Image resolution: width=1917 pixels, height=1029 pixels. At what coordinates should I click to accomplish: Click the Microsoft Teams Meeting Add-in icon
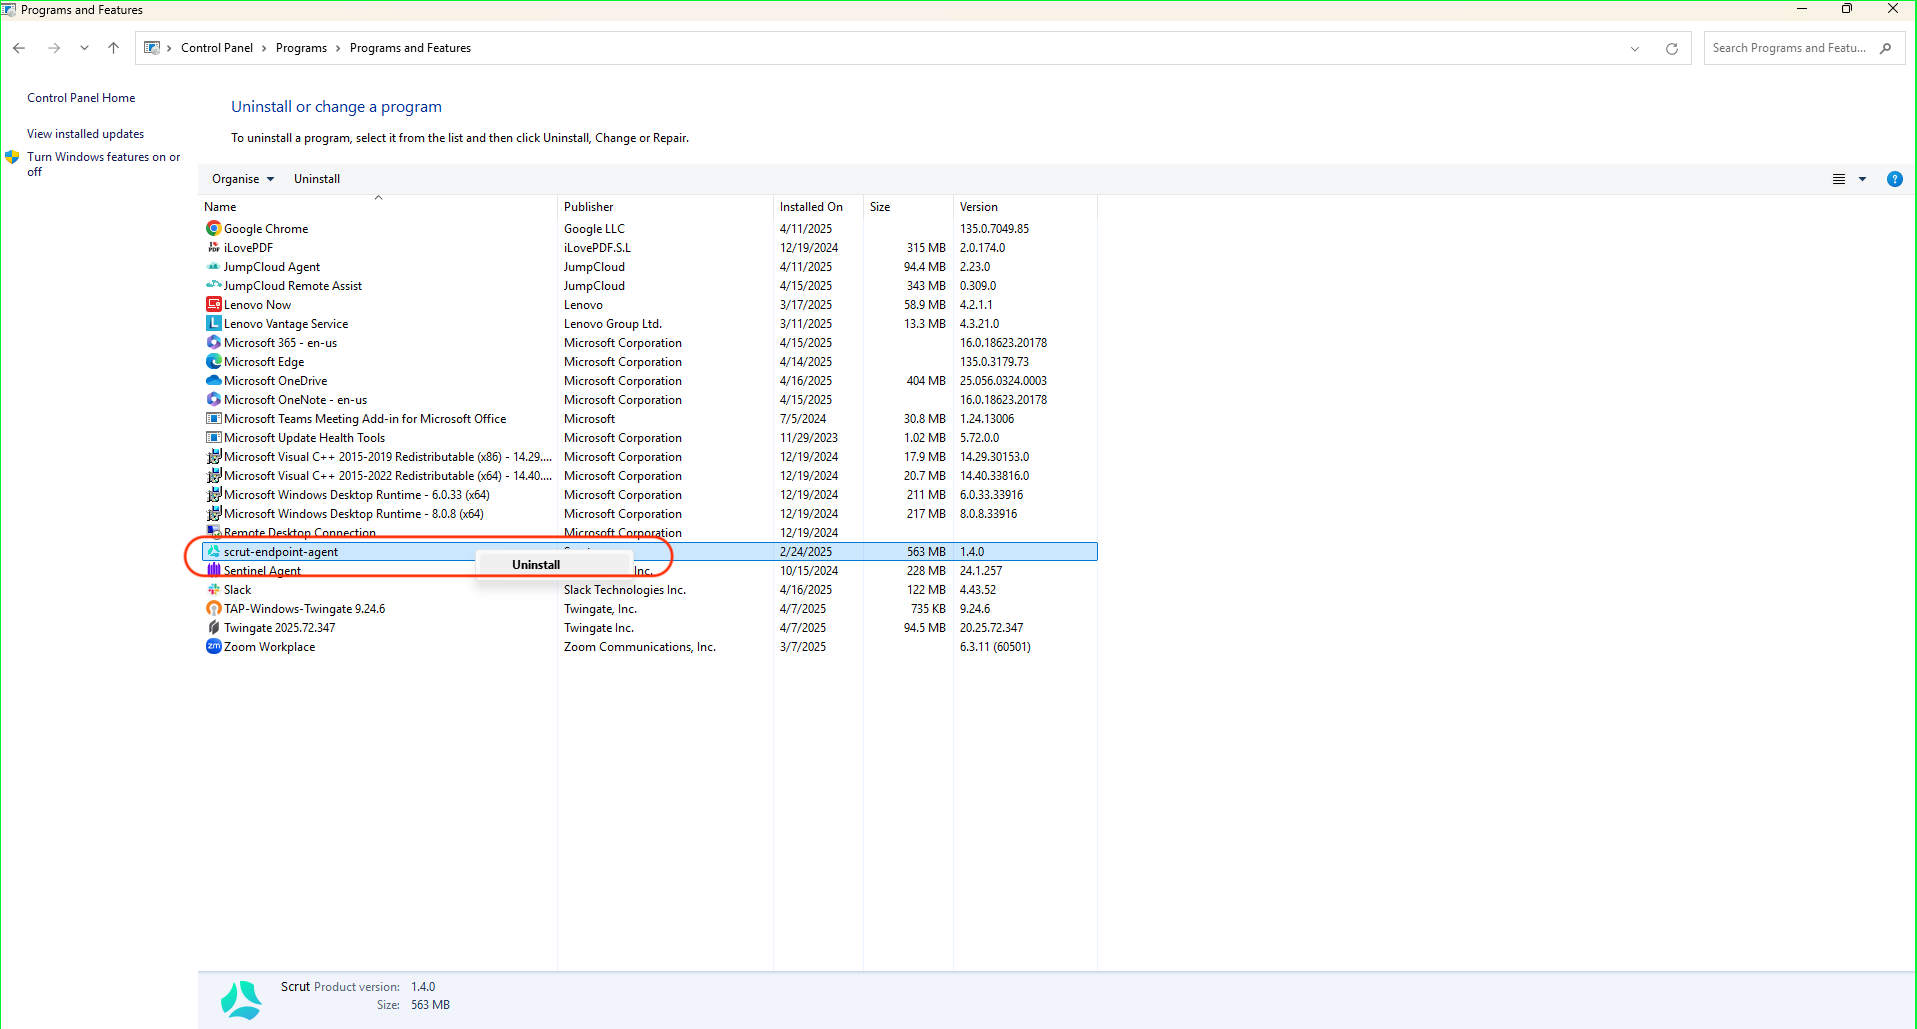tap(213, 418)
